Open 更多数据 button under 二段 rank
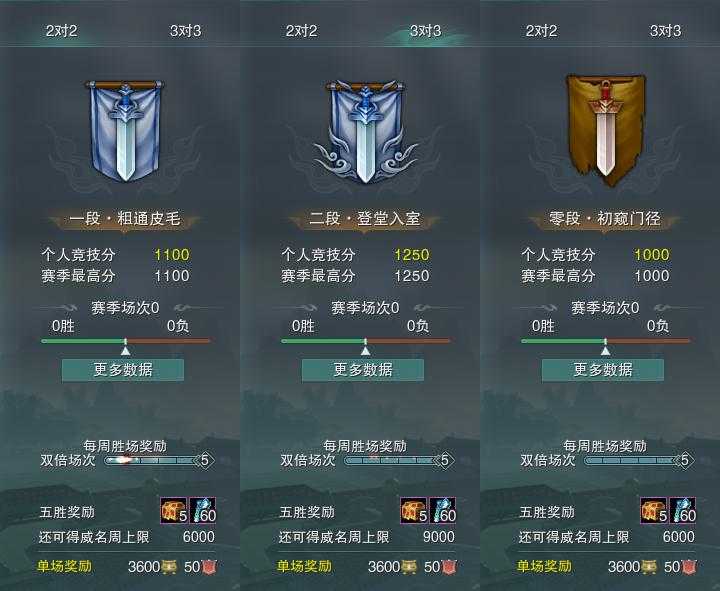The width and height of the screenshot is (720, 591). (363, 370)
